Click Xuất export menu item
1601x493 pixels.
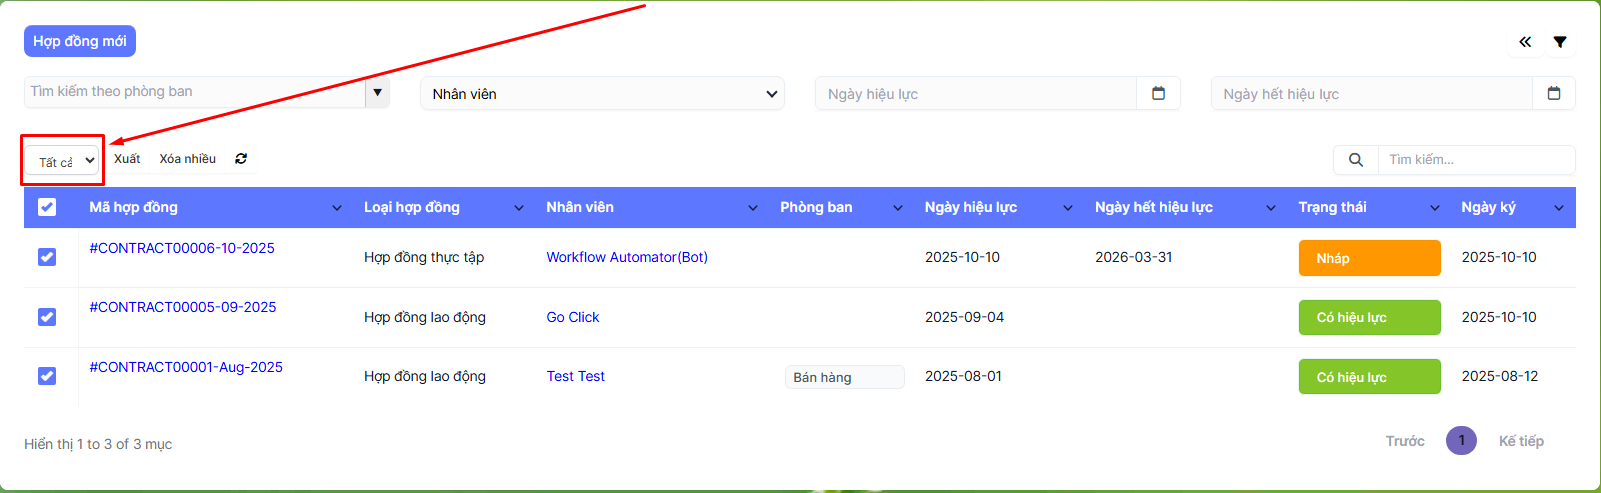[x=127, y=159]
